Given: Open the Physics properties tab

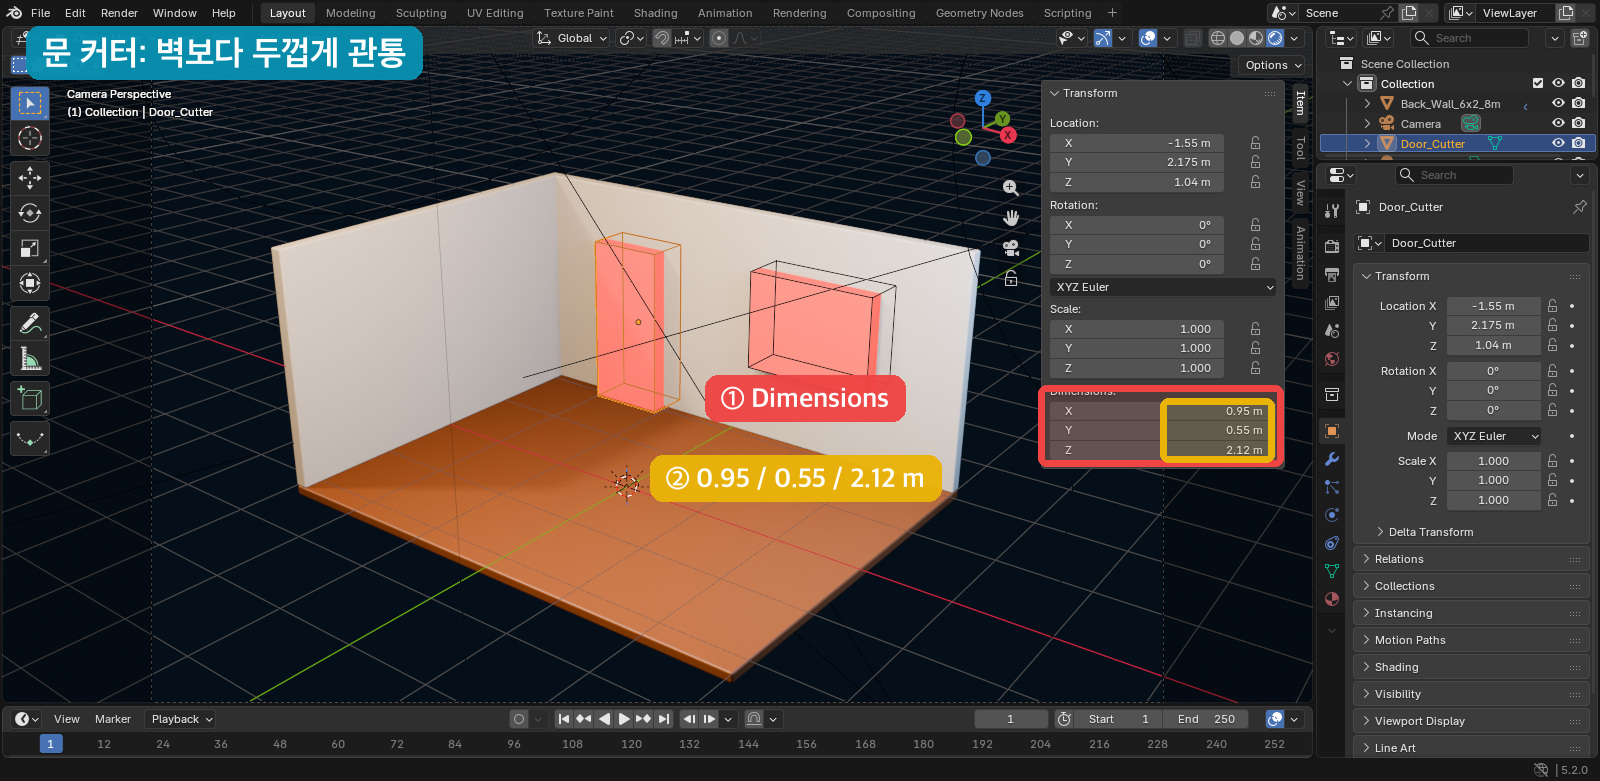Looking at the screenshot, I should point(1332,515).
